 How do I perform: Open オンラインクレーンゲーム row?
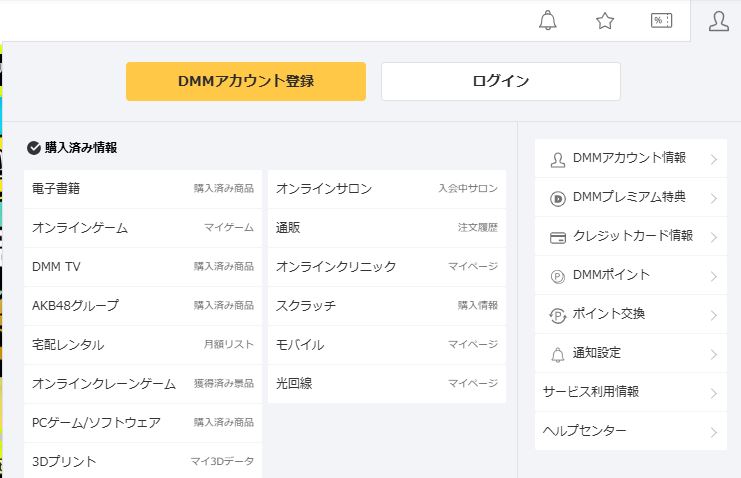click(143, 384)
